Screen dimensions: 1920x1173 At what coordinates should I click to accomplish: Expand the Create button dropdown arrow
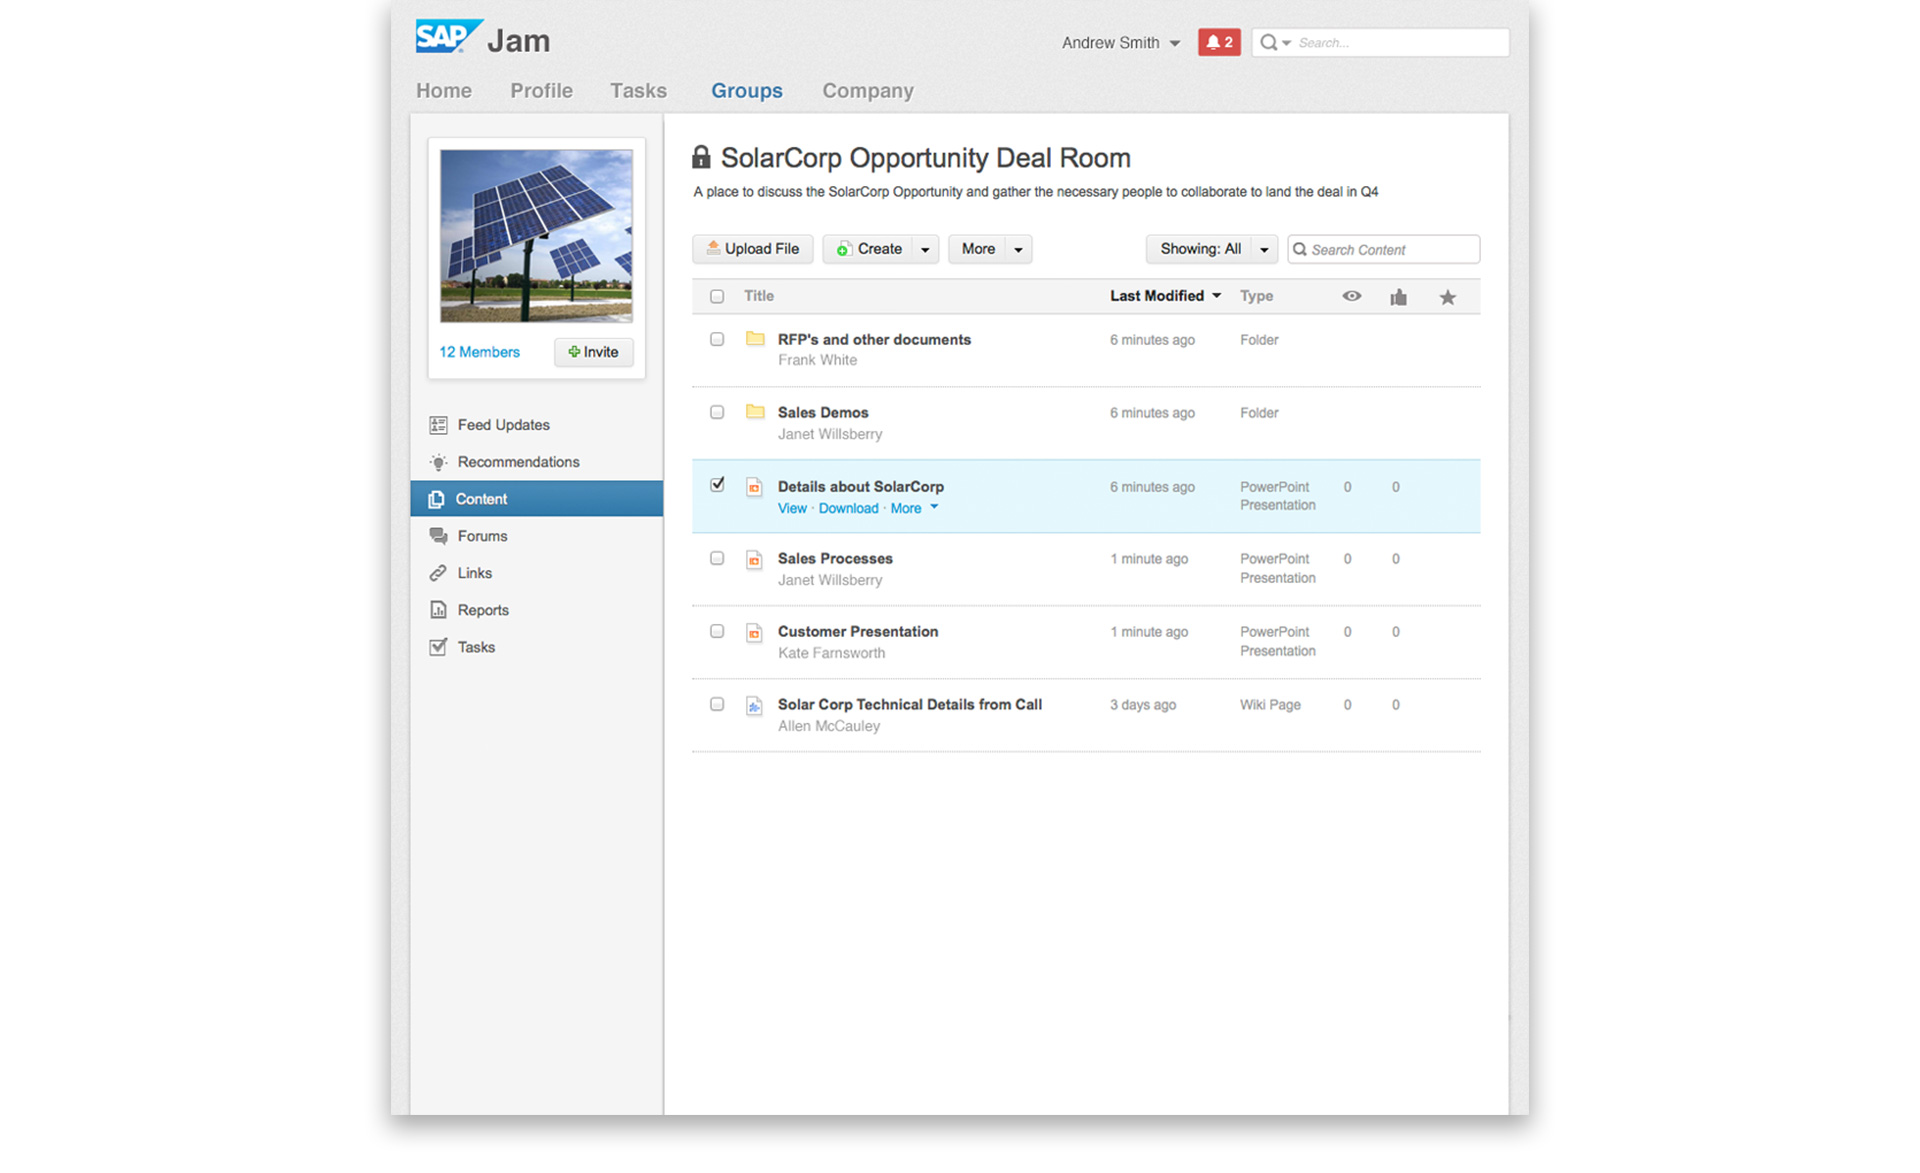point(925,249)
